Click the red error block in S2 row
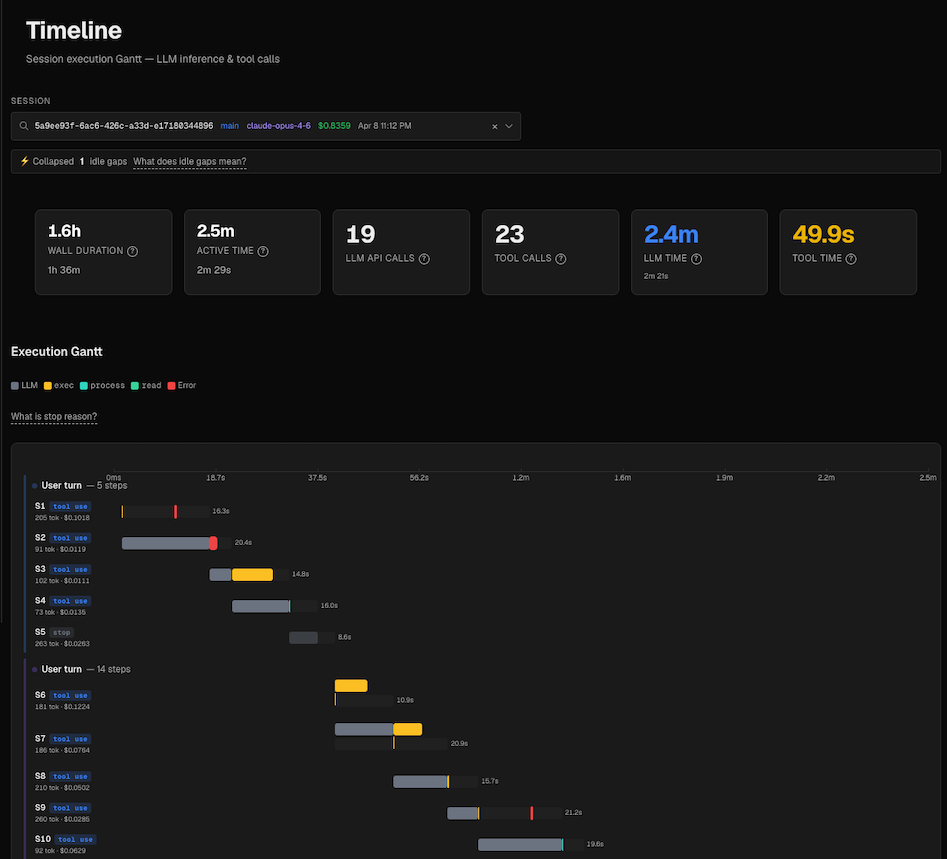 tap(213, 543)
